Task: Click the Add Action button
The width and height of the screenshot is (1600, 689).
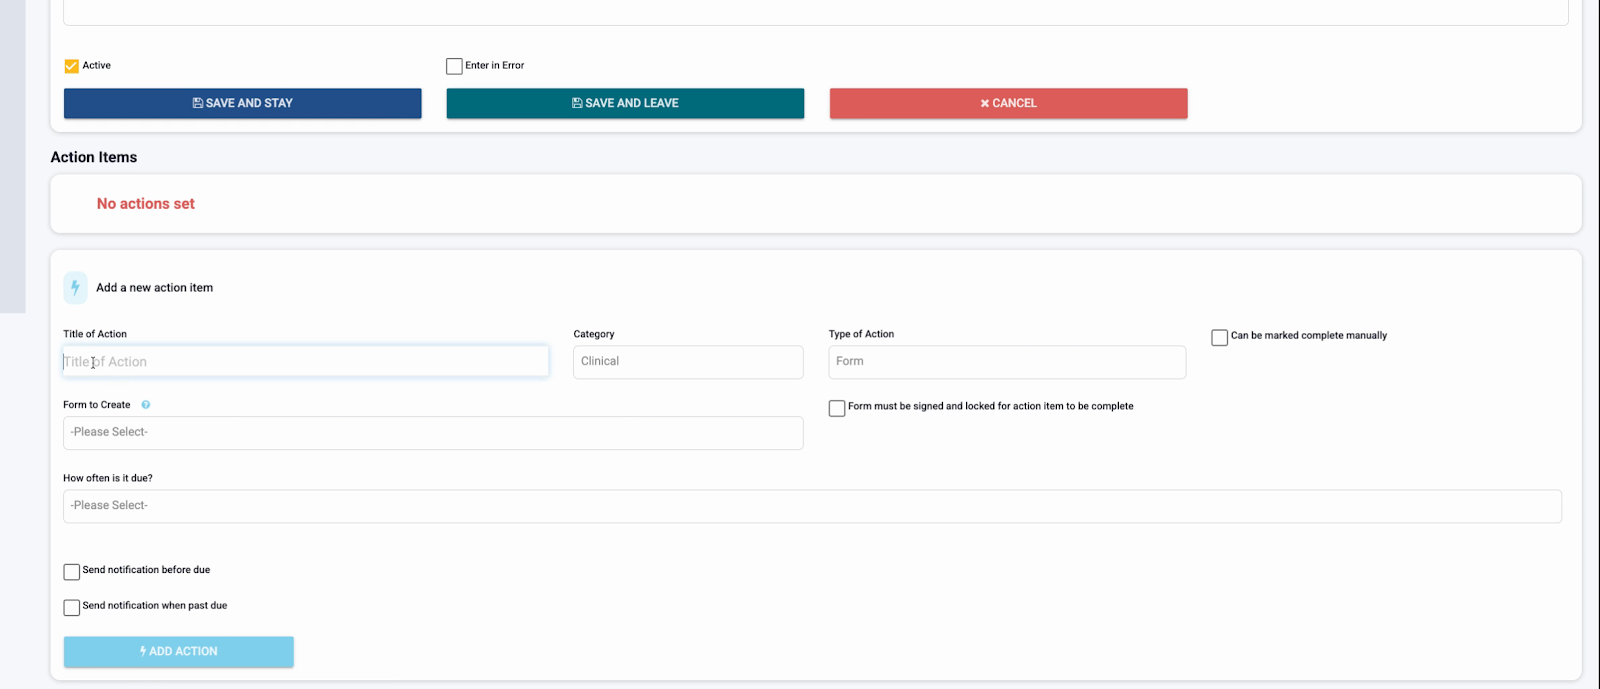Action: 179,651
